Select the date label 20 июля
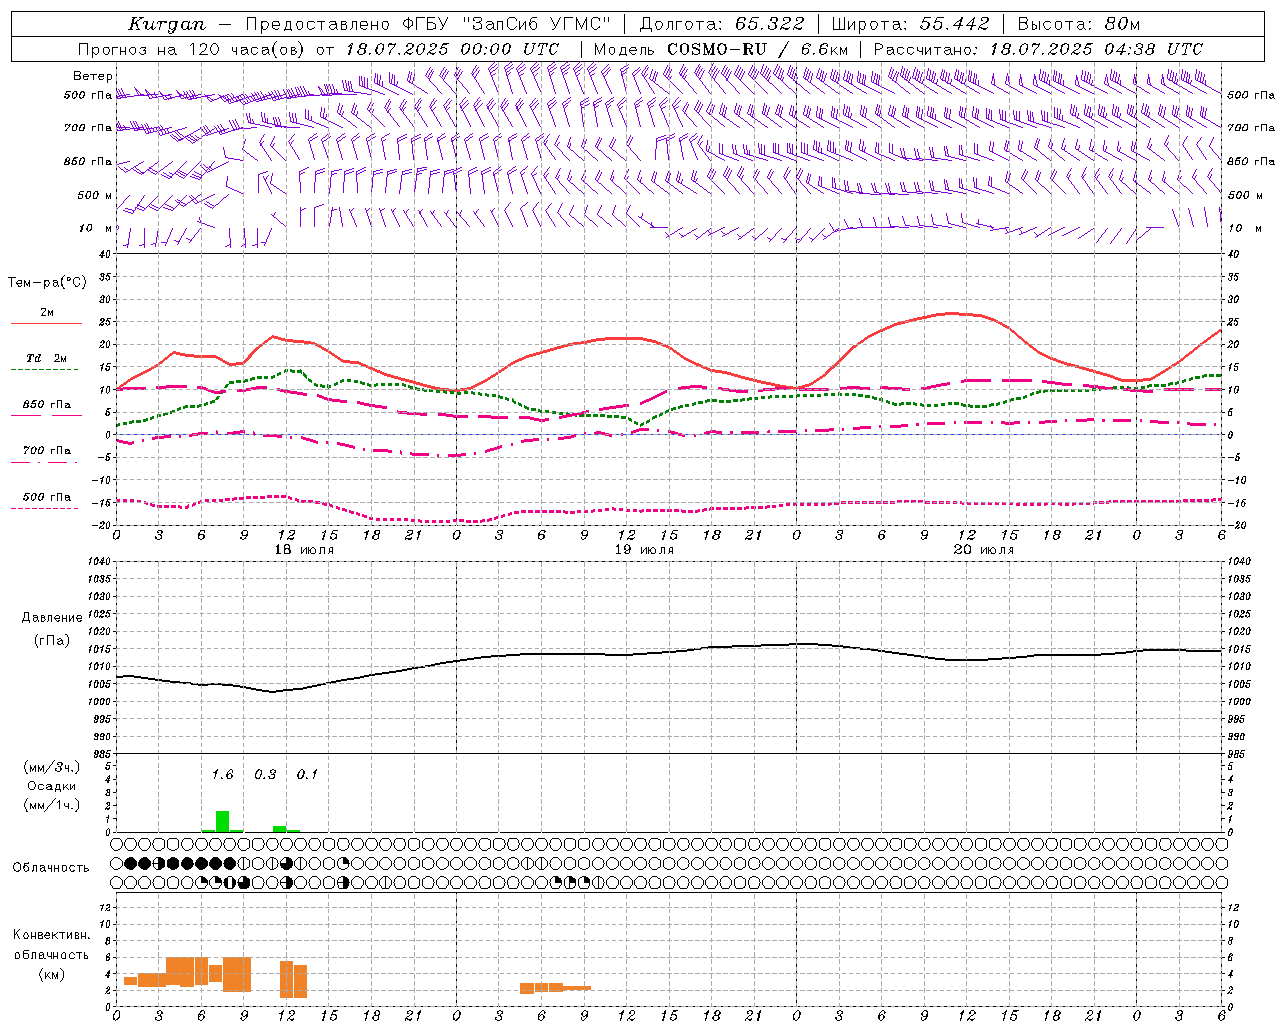The height and width of the screenshot is (1024, 1280). 984,550
